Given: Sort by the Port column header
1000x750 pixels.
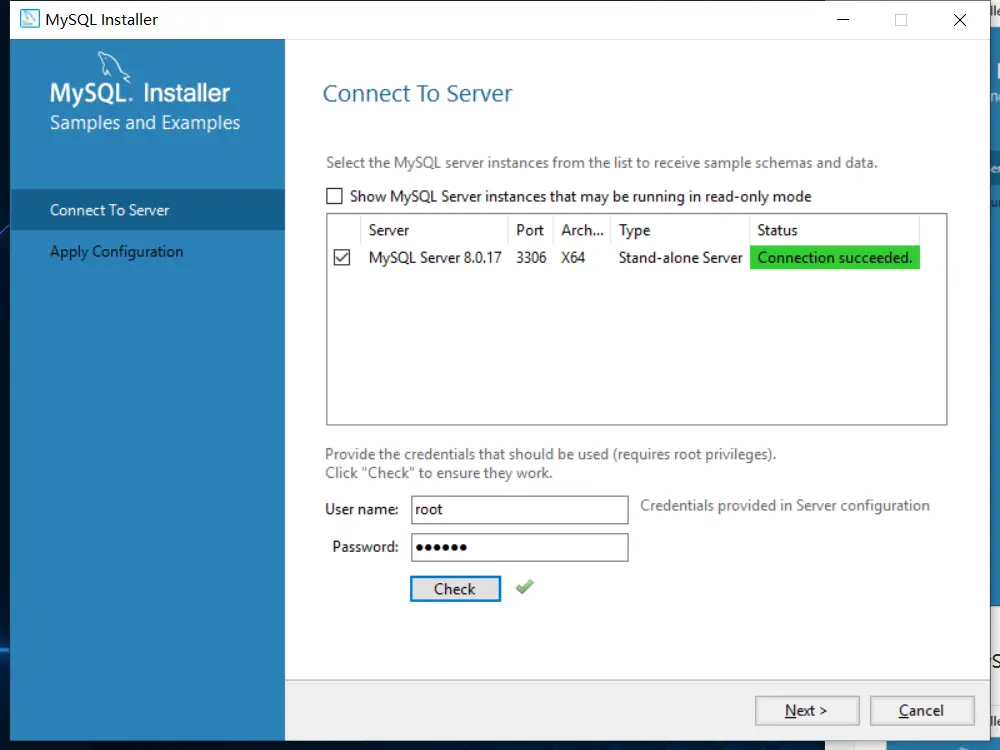Looking at the screenshot, I should (x=530, y=230).
